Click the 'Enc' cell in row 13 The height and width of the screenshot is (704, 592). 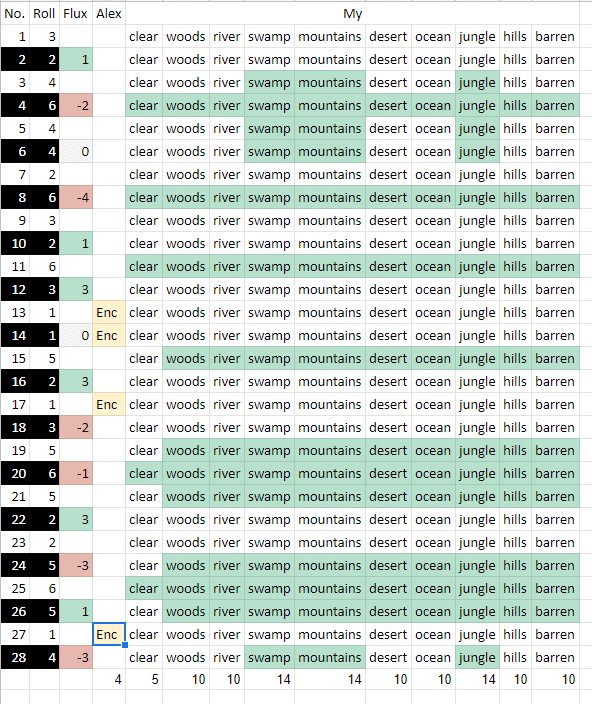109,312
